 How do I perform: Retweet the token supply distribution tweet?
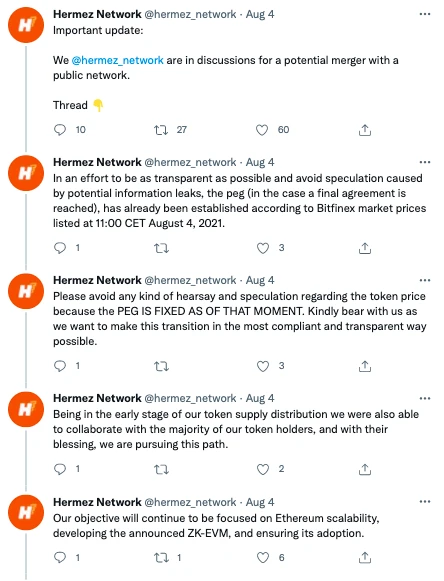coord(161,469)
